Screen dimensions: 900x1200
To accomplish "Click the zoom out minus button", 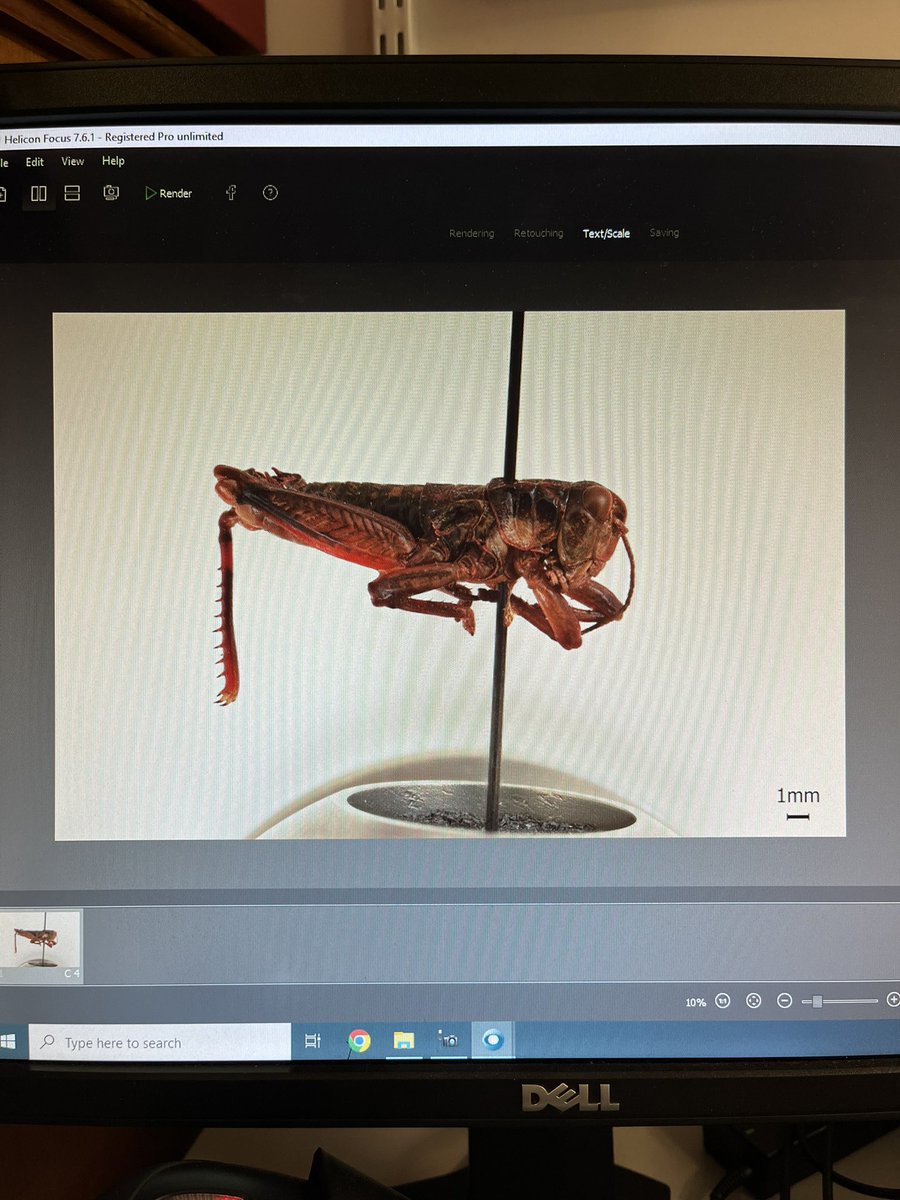I will tap(784, 1000).
